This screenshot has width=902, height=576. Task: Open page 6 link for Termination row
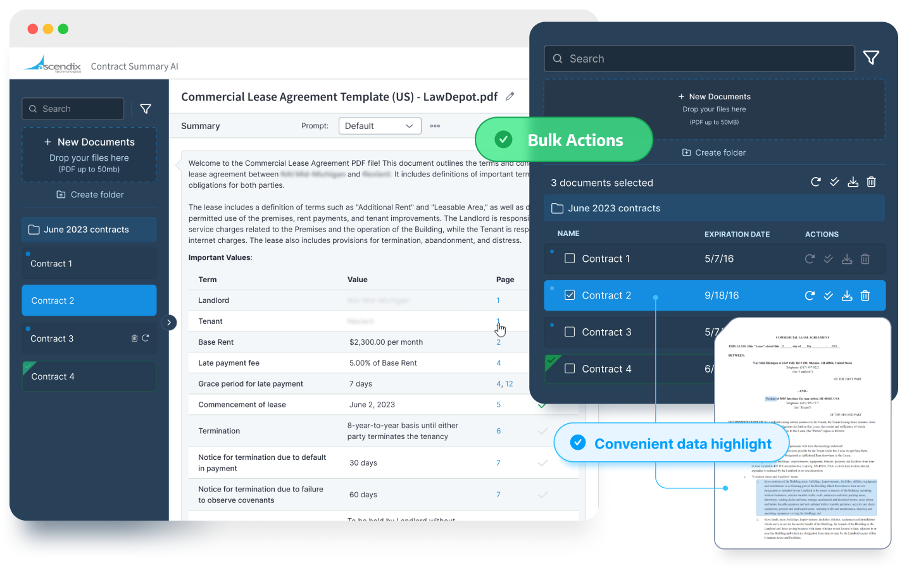pos(498,431)
